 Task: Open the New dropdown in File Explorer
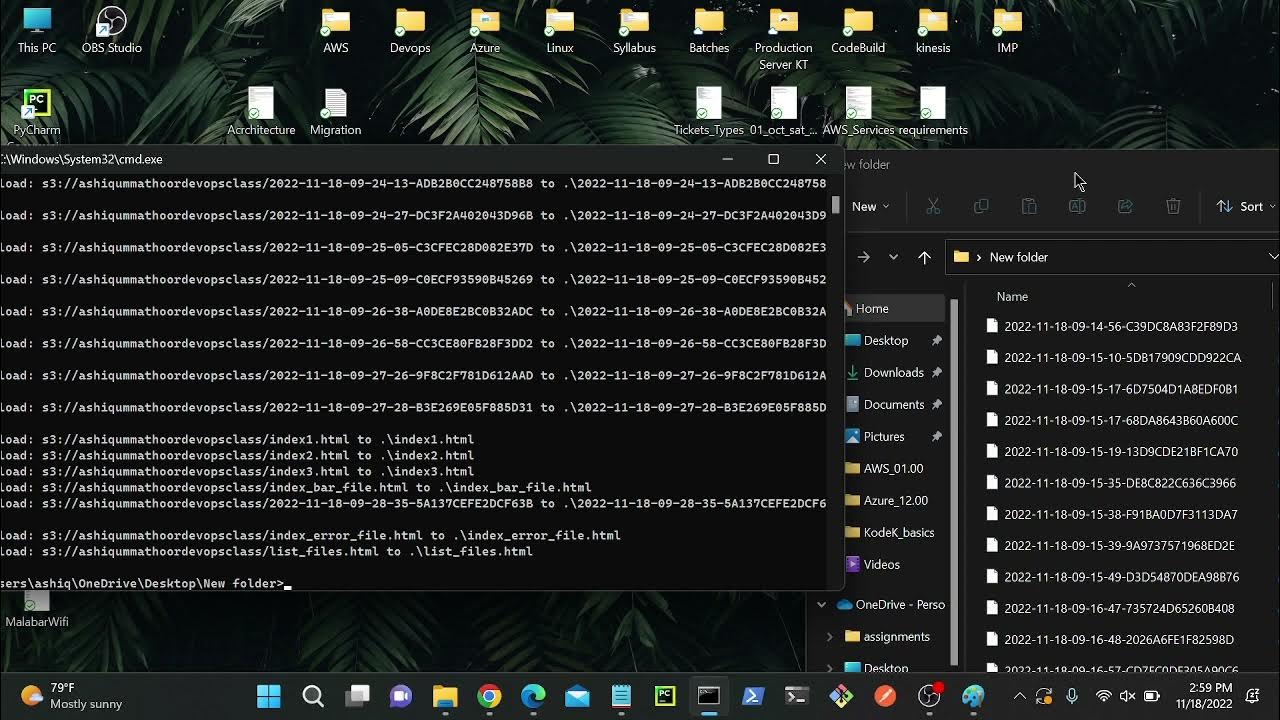point(869,206)
